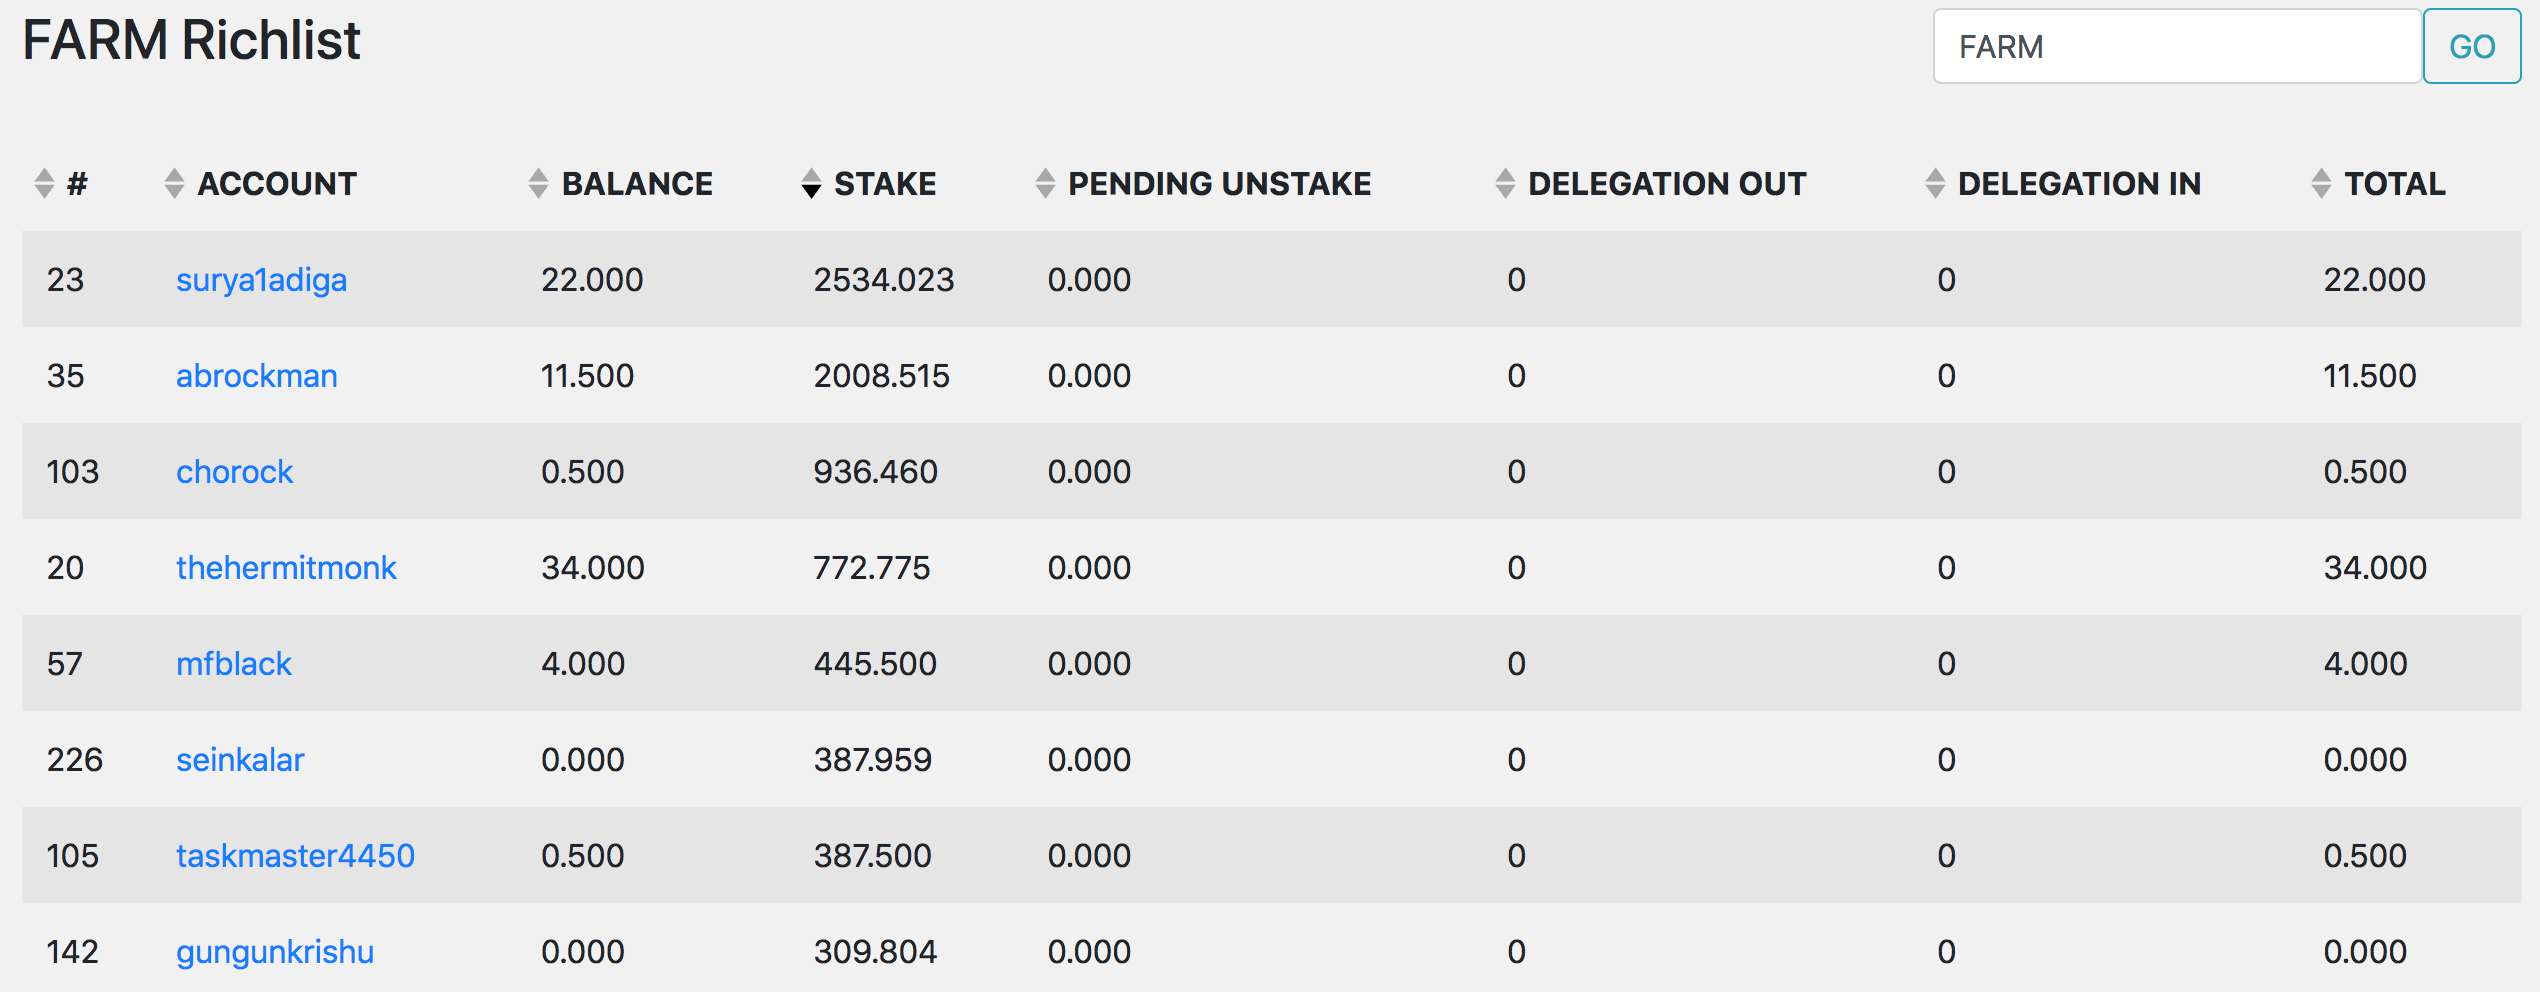This screenshot has width=2540, height=992.
Task: Open gungunkrishu account link
Action: [275, 952]
